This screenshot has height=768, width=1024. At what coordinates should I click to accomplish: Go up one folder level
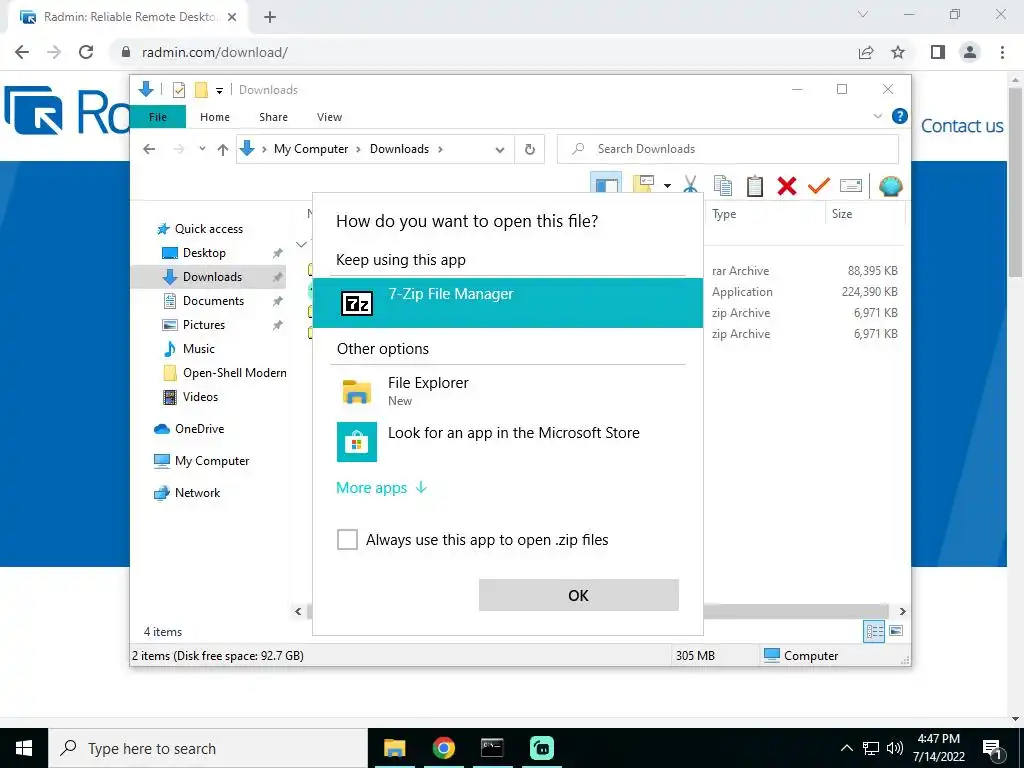tap(223, 150)
